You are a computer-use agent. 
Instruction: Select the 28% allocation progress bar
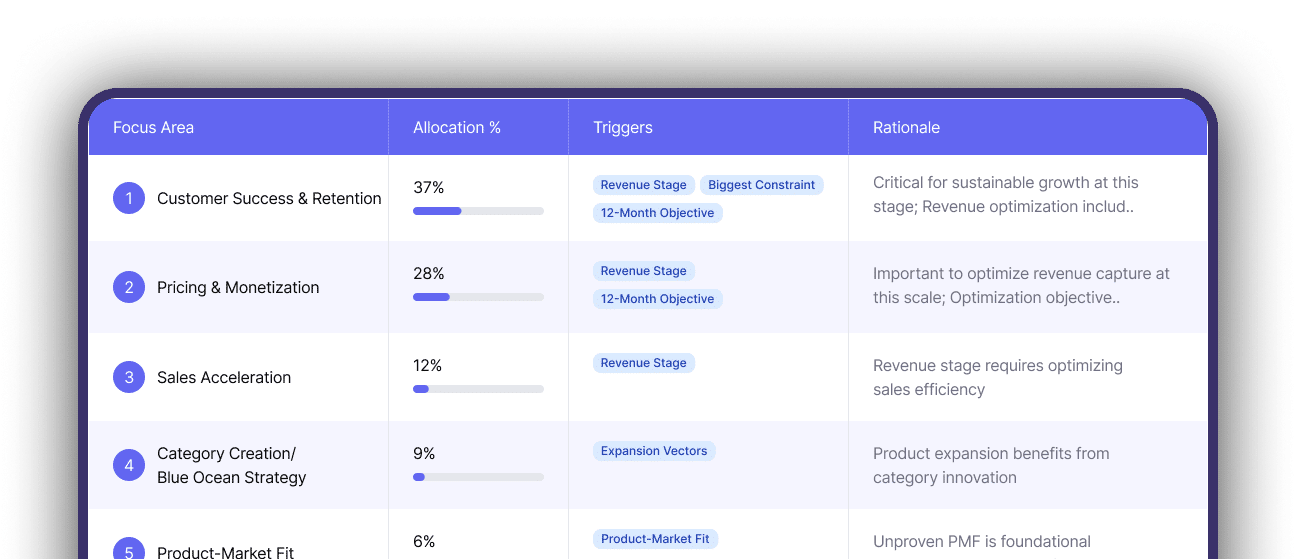click(478, 297)
